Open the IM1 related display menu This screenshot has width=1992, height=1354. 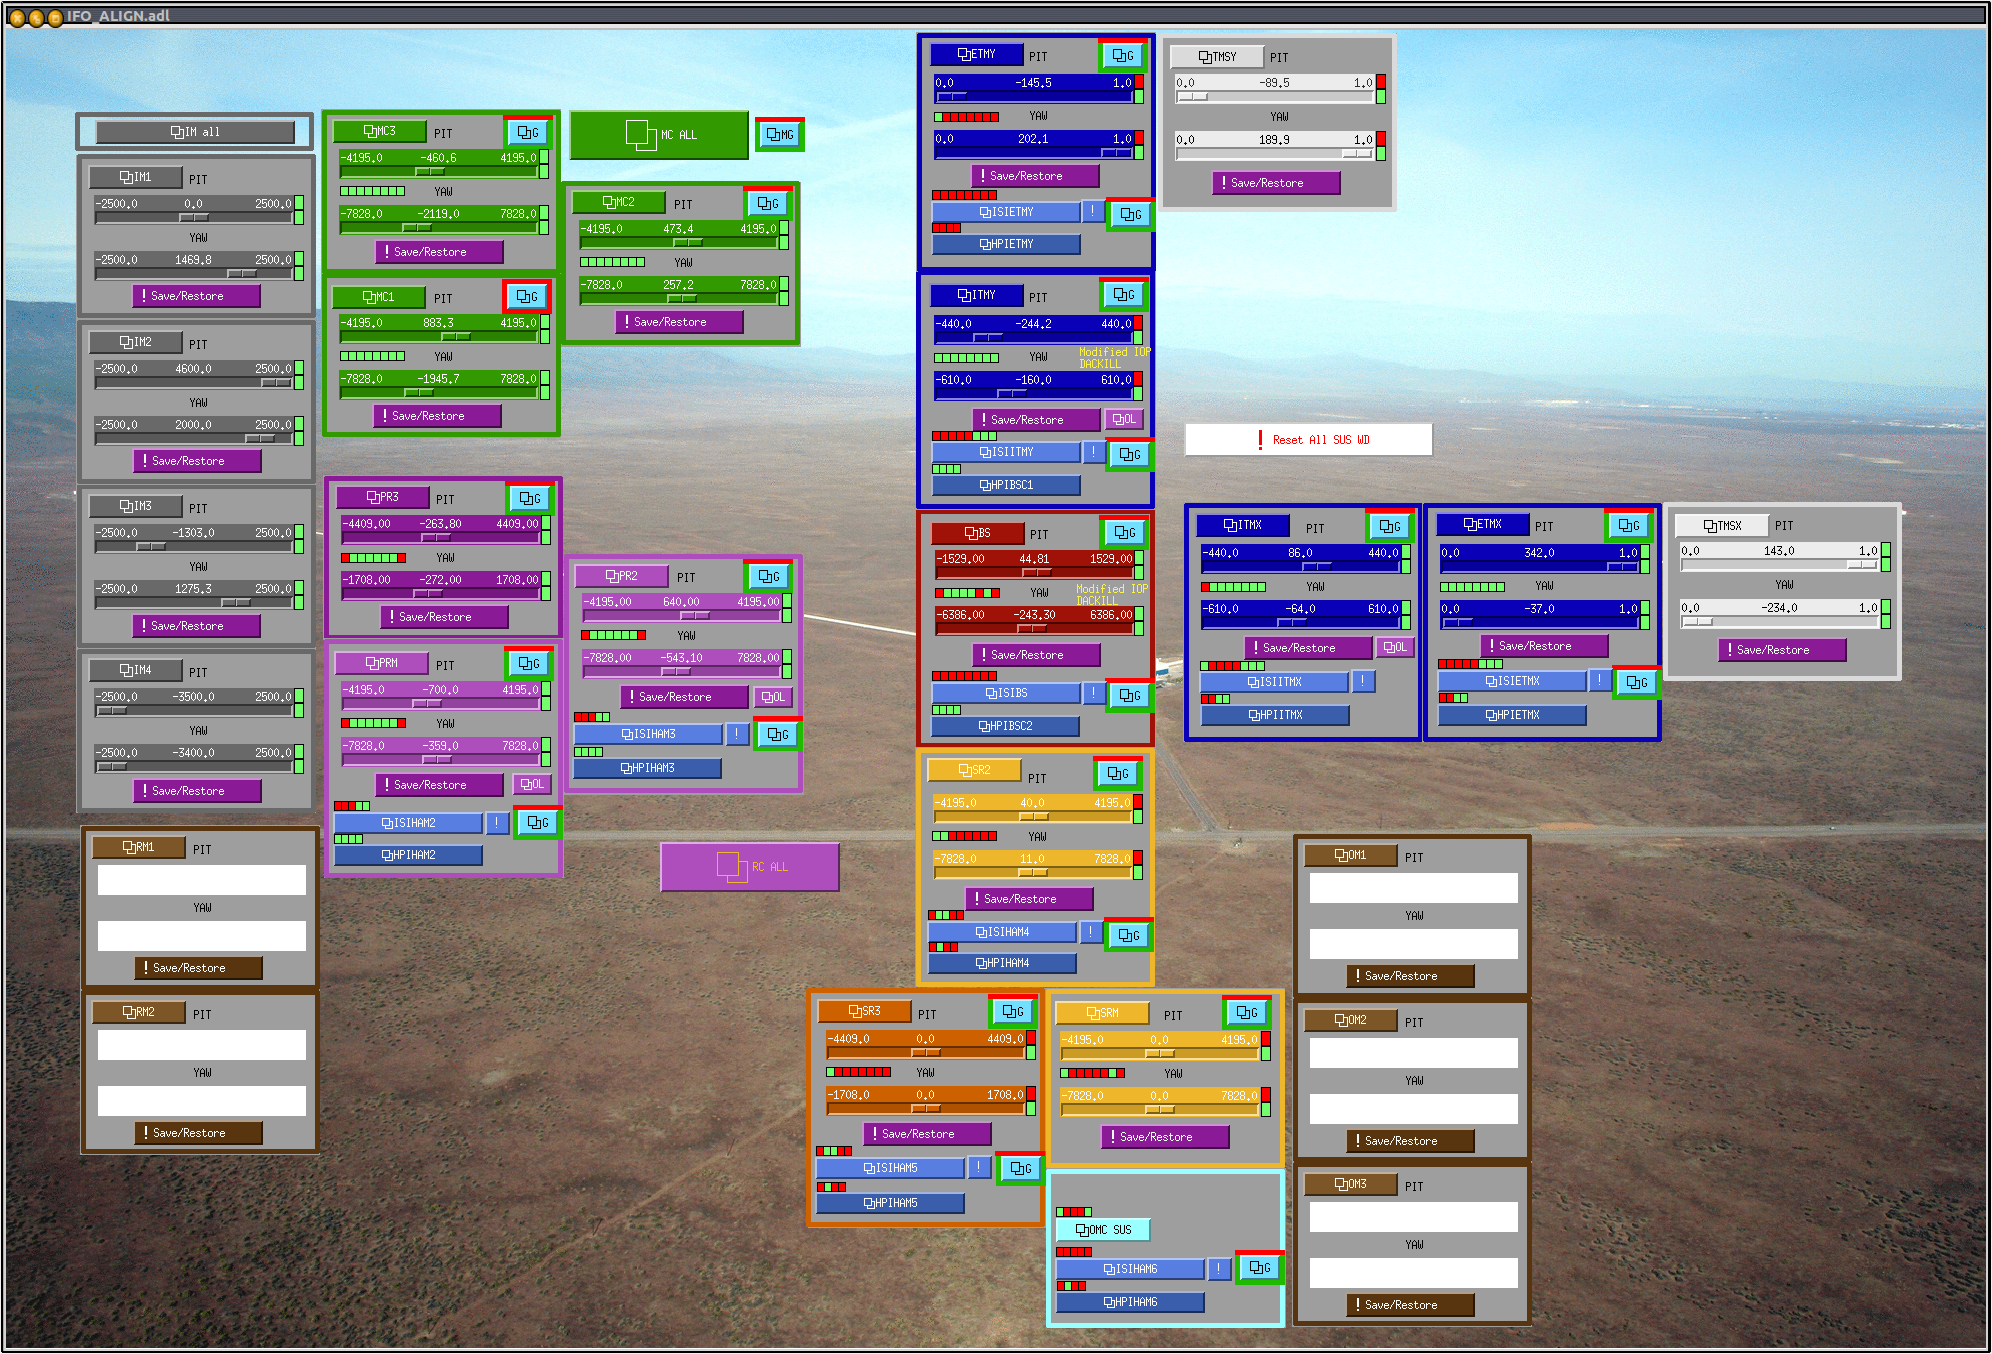tap(136, 177)
